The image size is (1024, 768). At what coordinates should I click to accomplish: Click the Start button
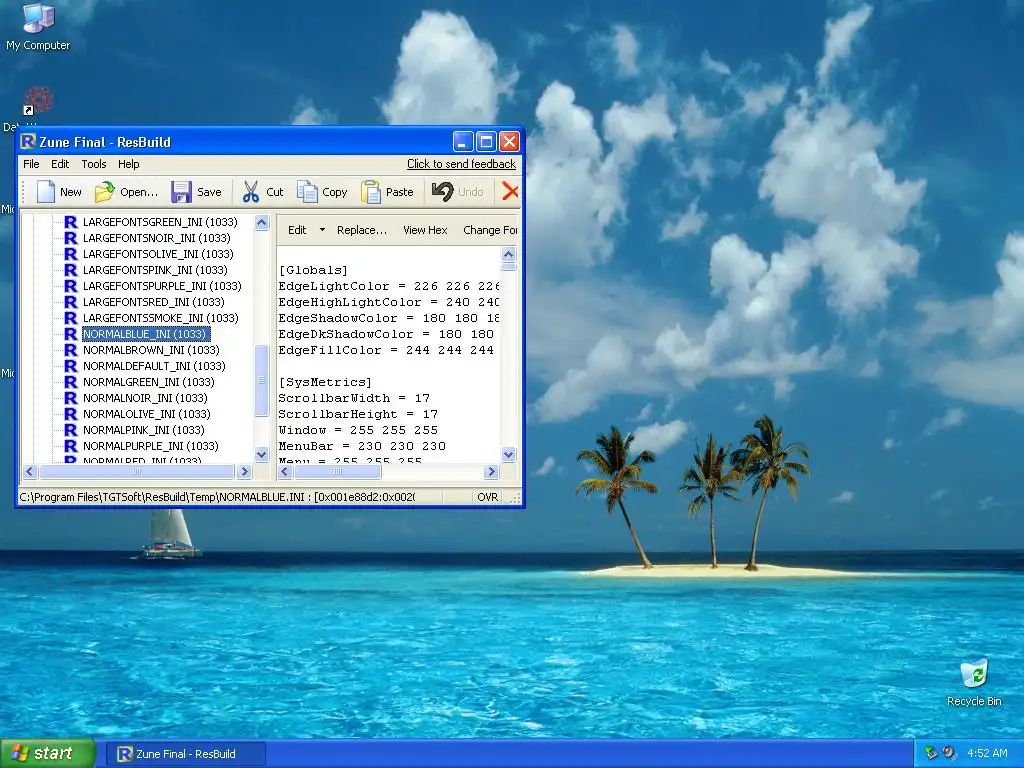tap(48, 754)
